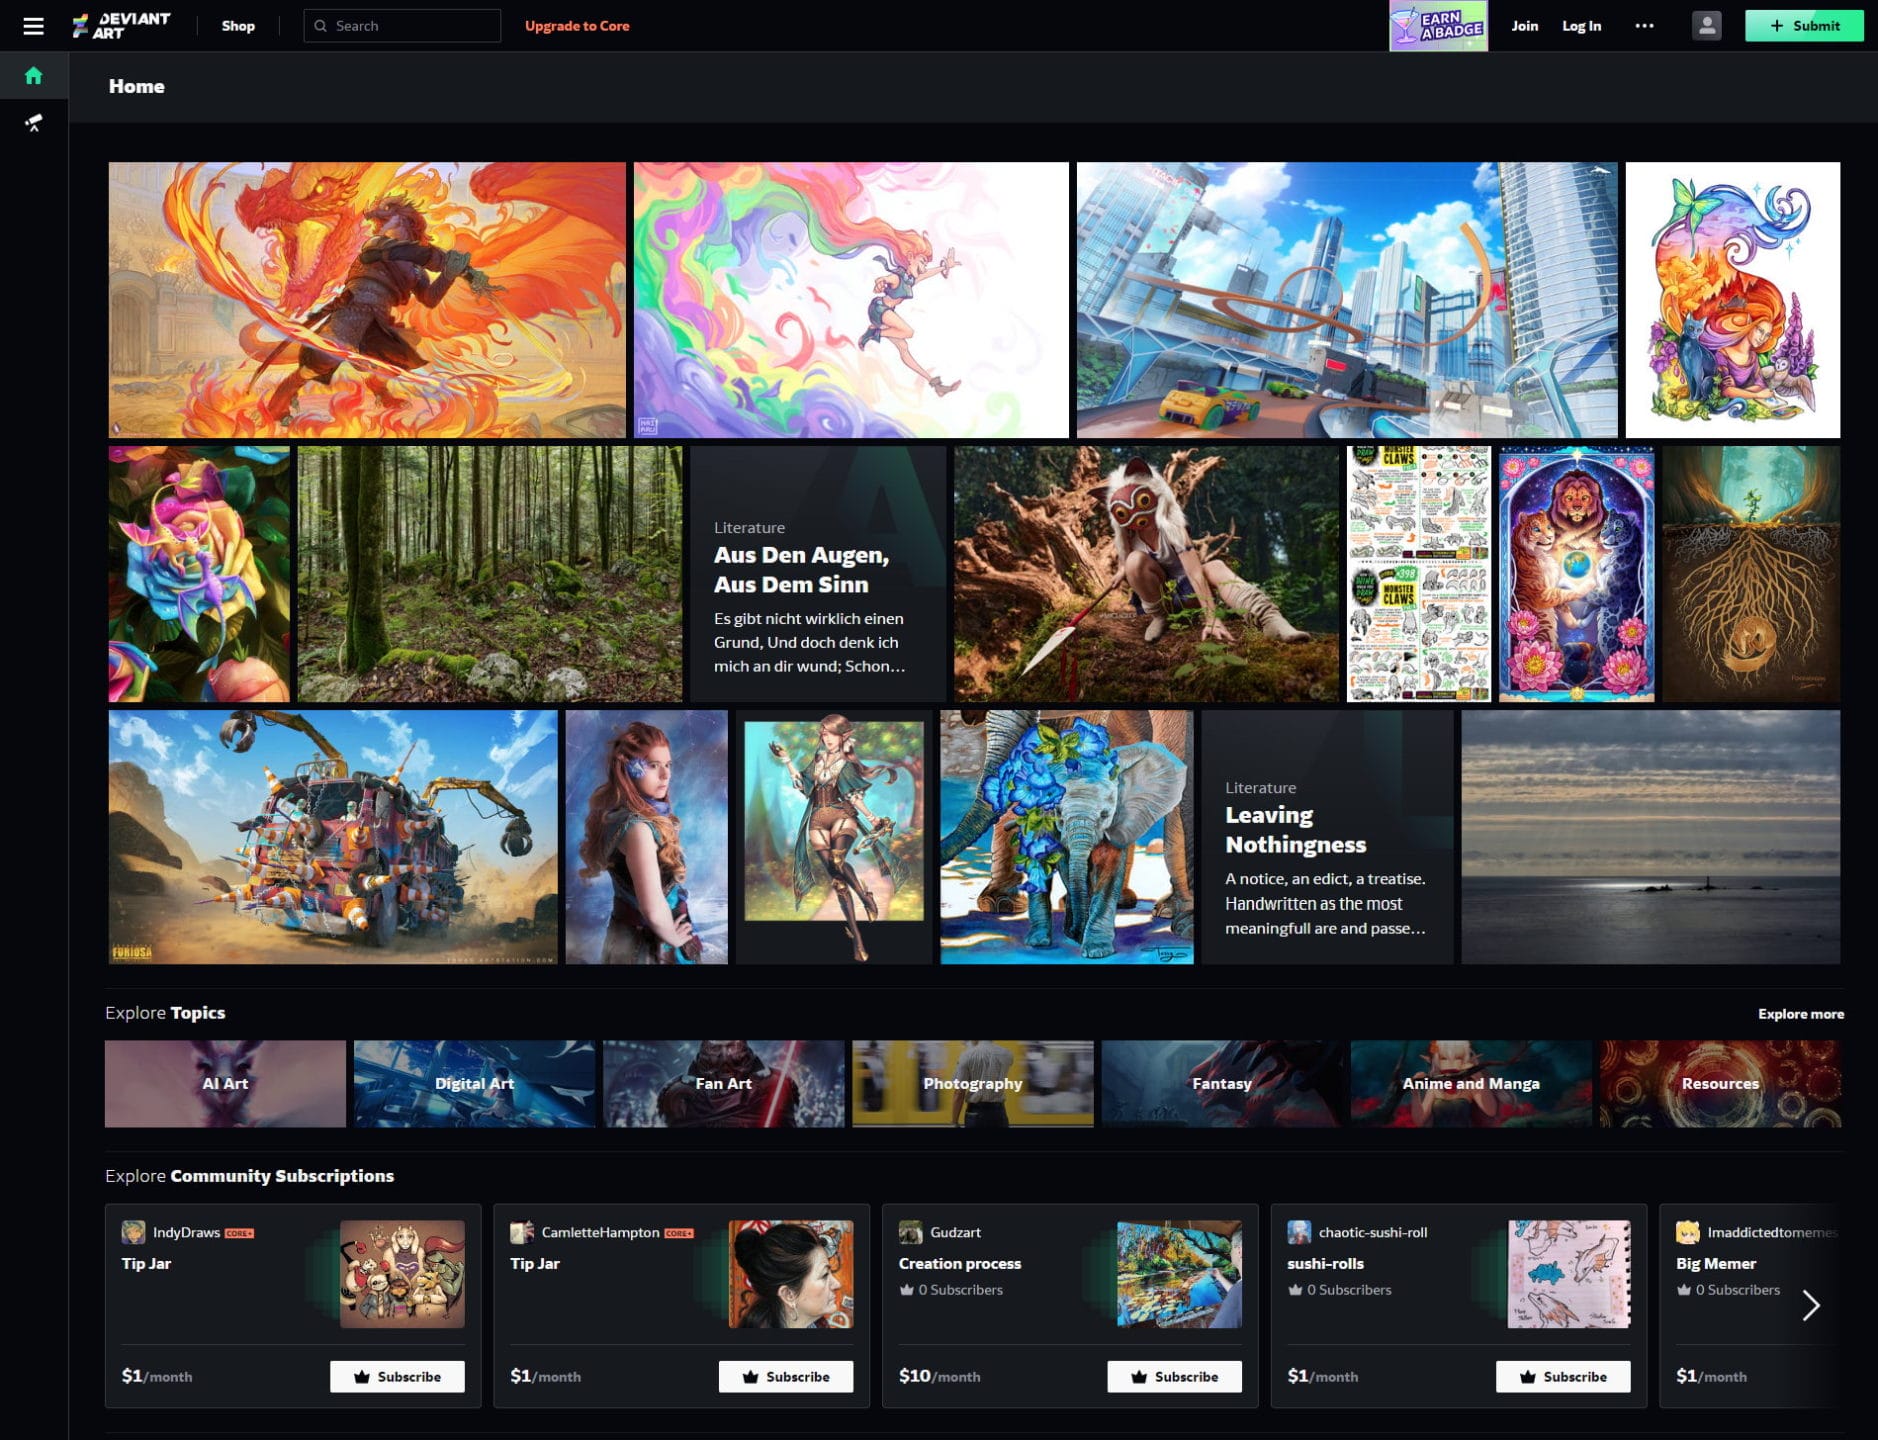Open the fire dragon artwork thumbnail
The width and height of the screenshot is (1878, 1440).
[x=366, y=300]
